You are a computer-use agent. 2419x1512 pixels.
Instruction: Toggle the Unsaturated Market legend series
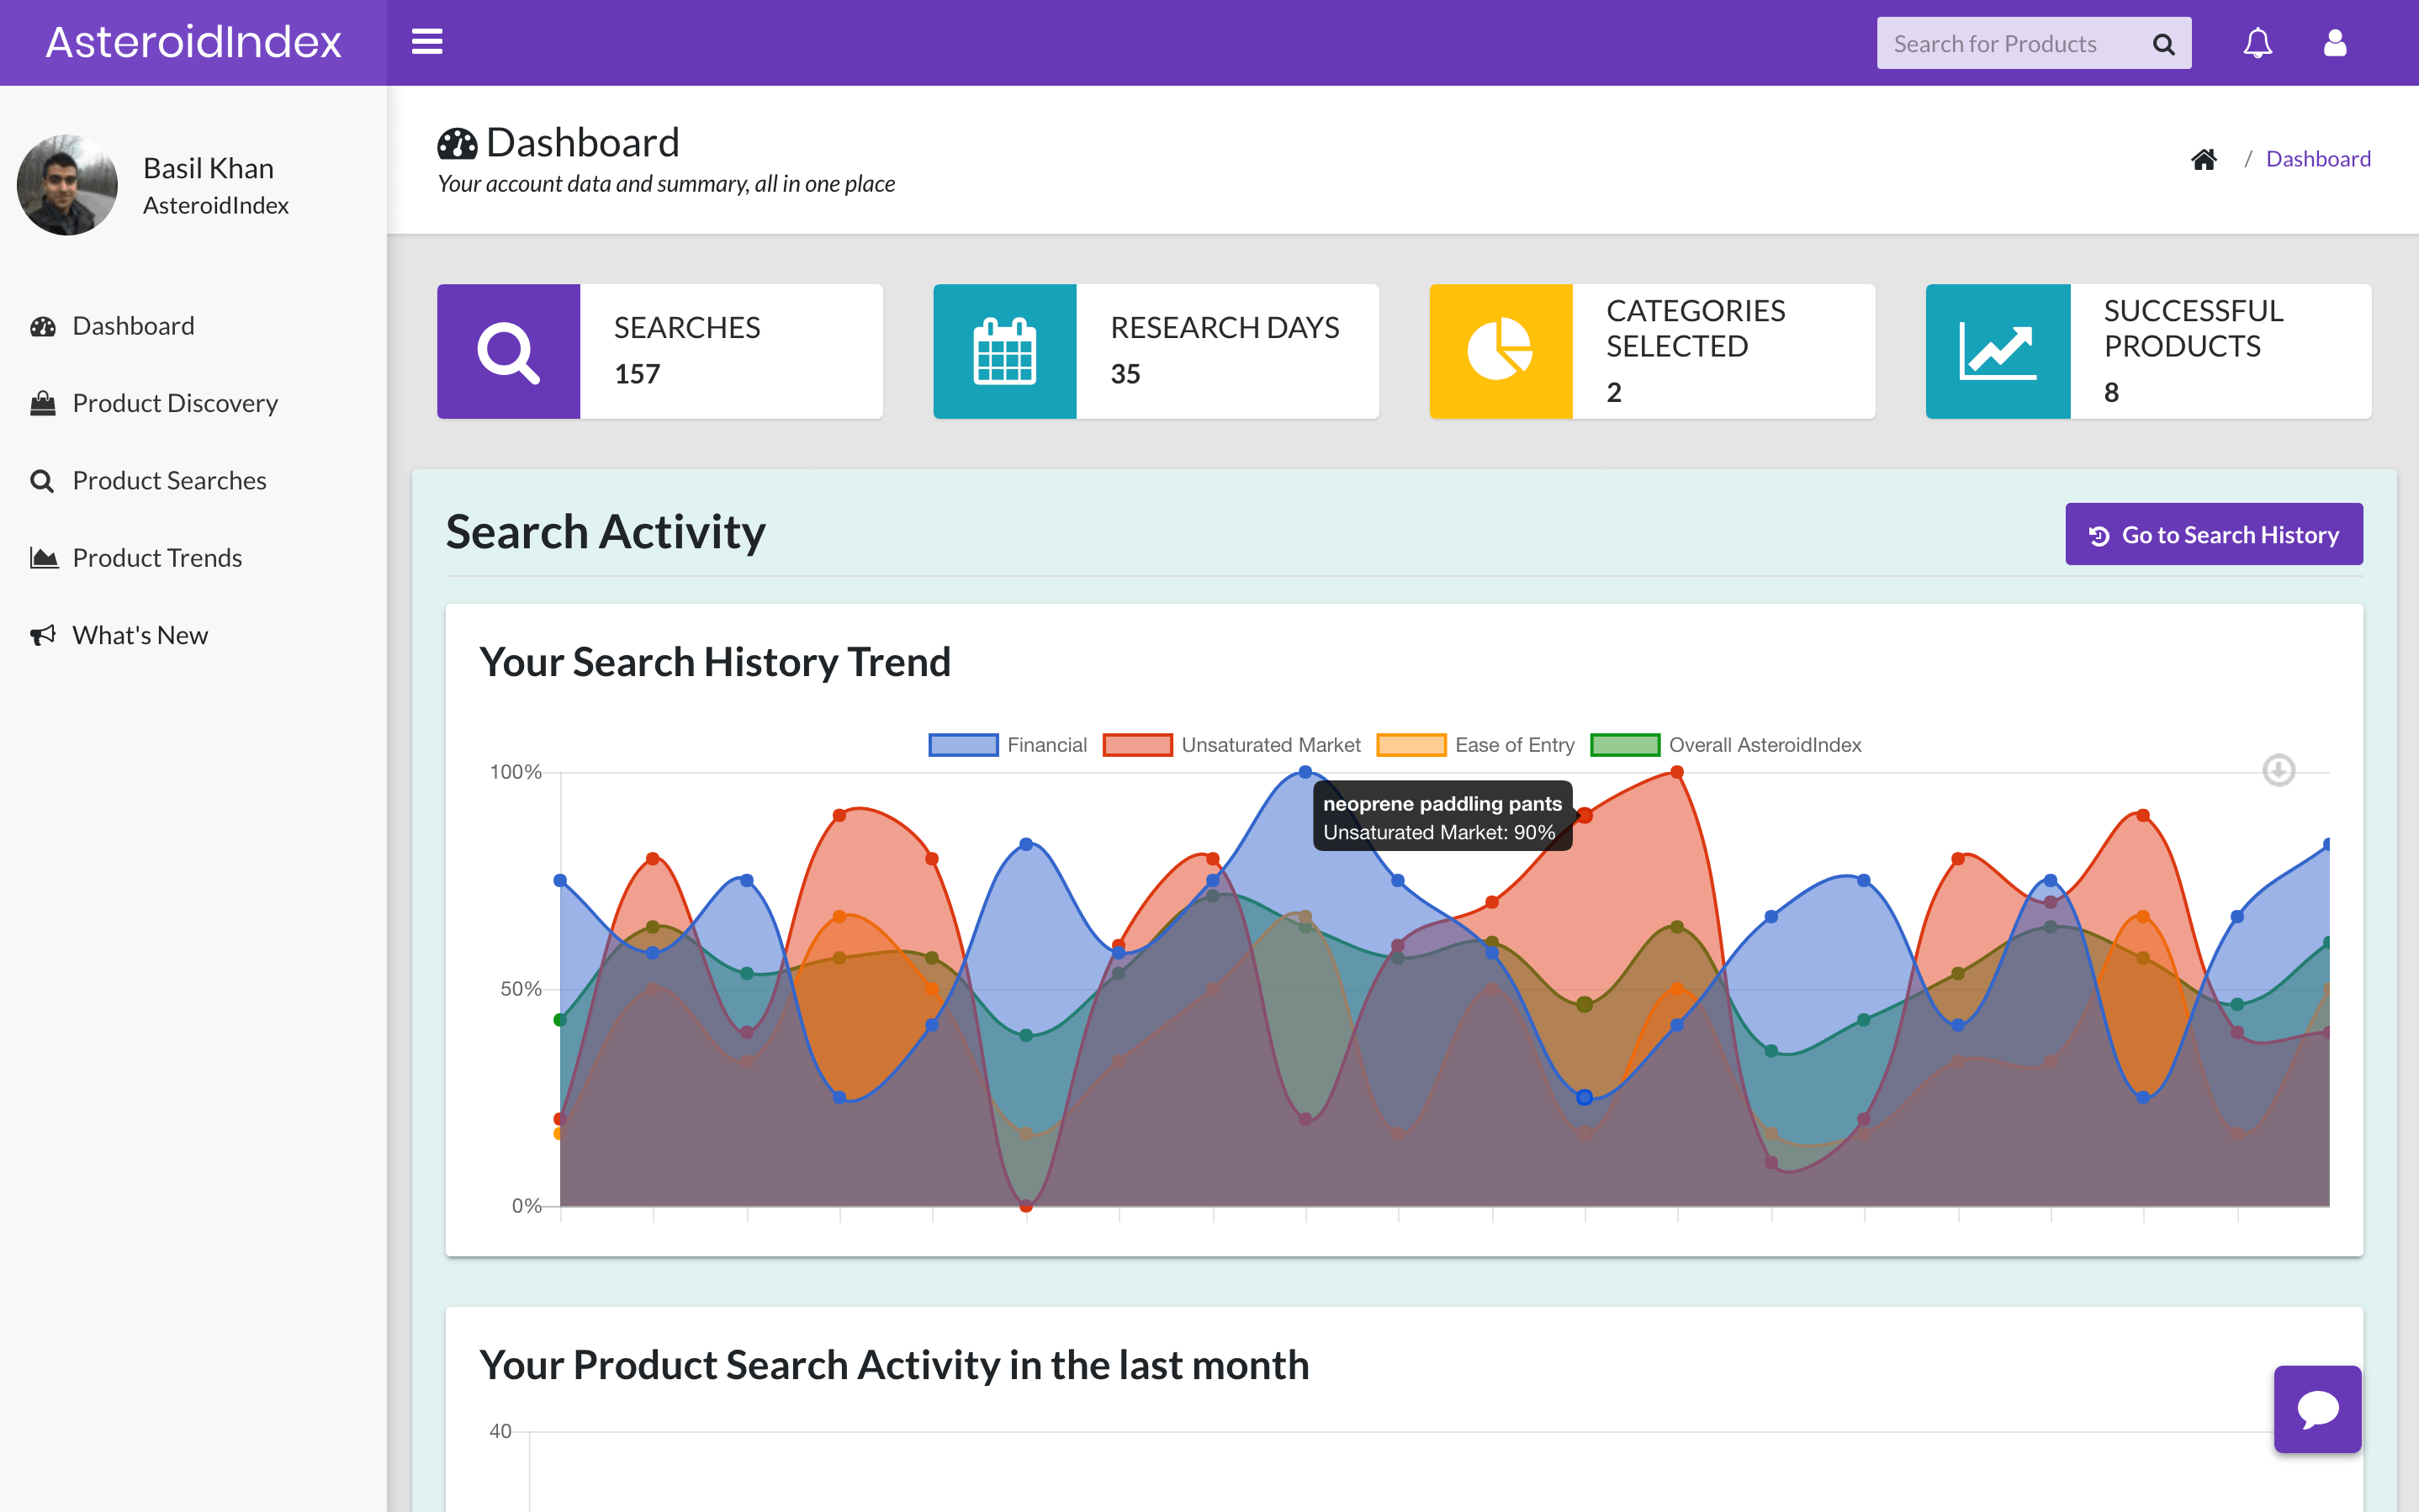pyautogui.click(x=1231, y=745)
